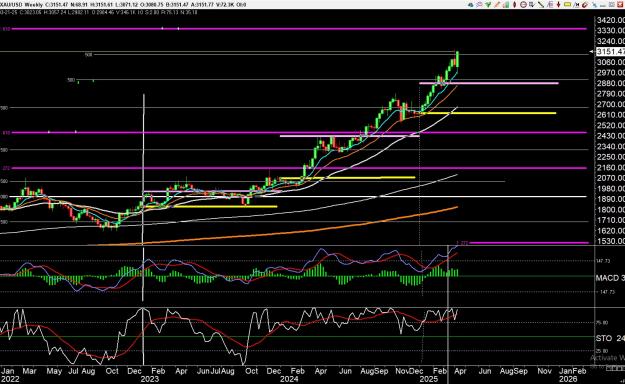
Task: Click the 3080.00 price axis label
Action: coord(610,62)
